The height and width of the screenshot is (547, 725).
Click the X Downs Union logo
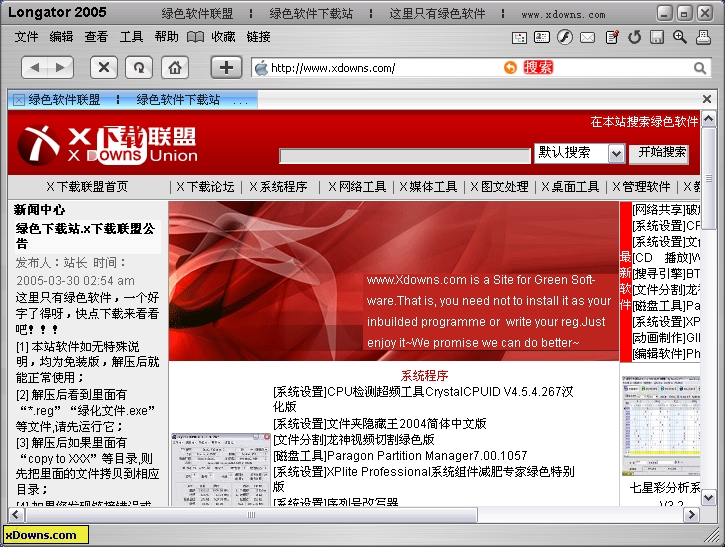(x=107, y=144)
